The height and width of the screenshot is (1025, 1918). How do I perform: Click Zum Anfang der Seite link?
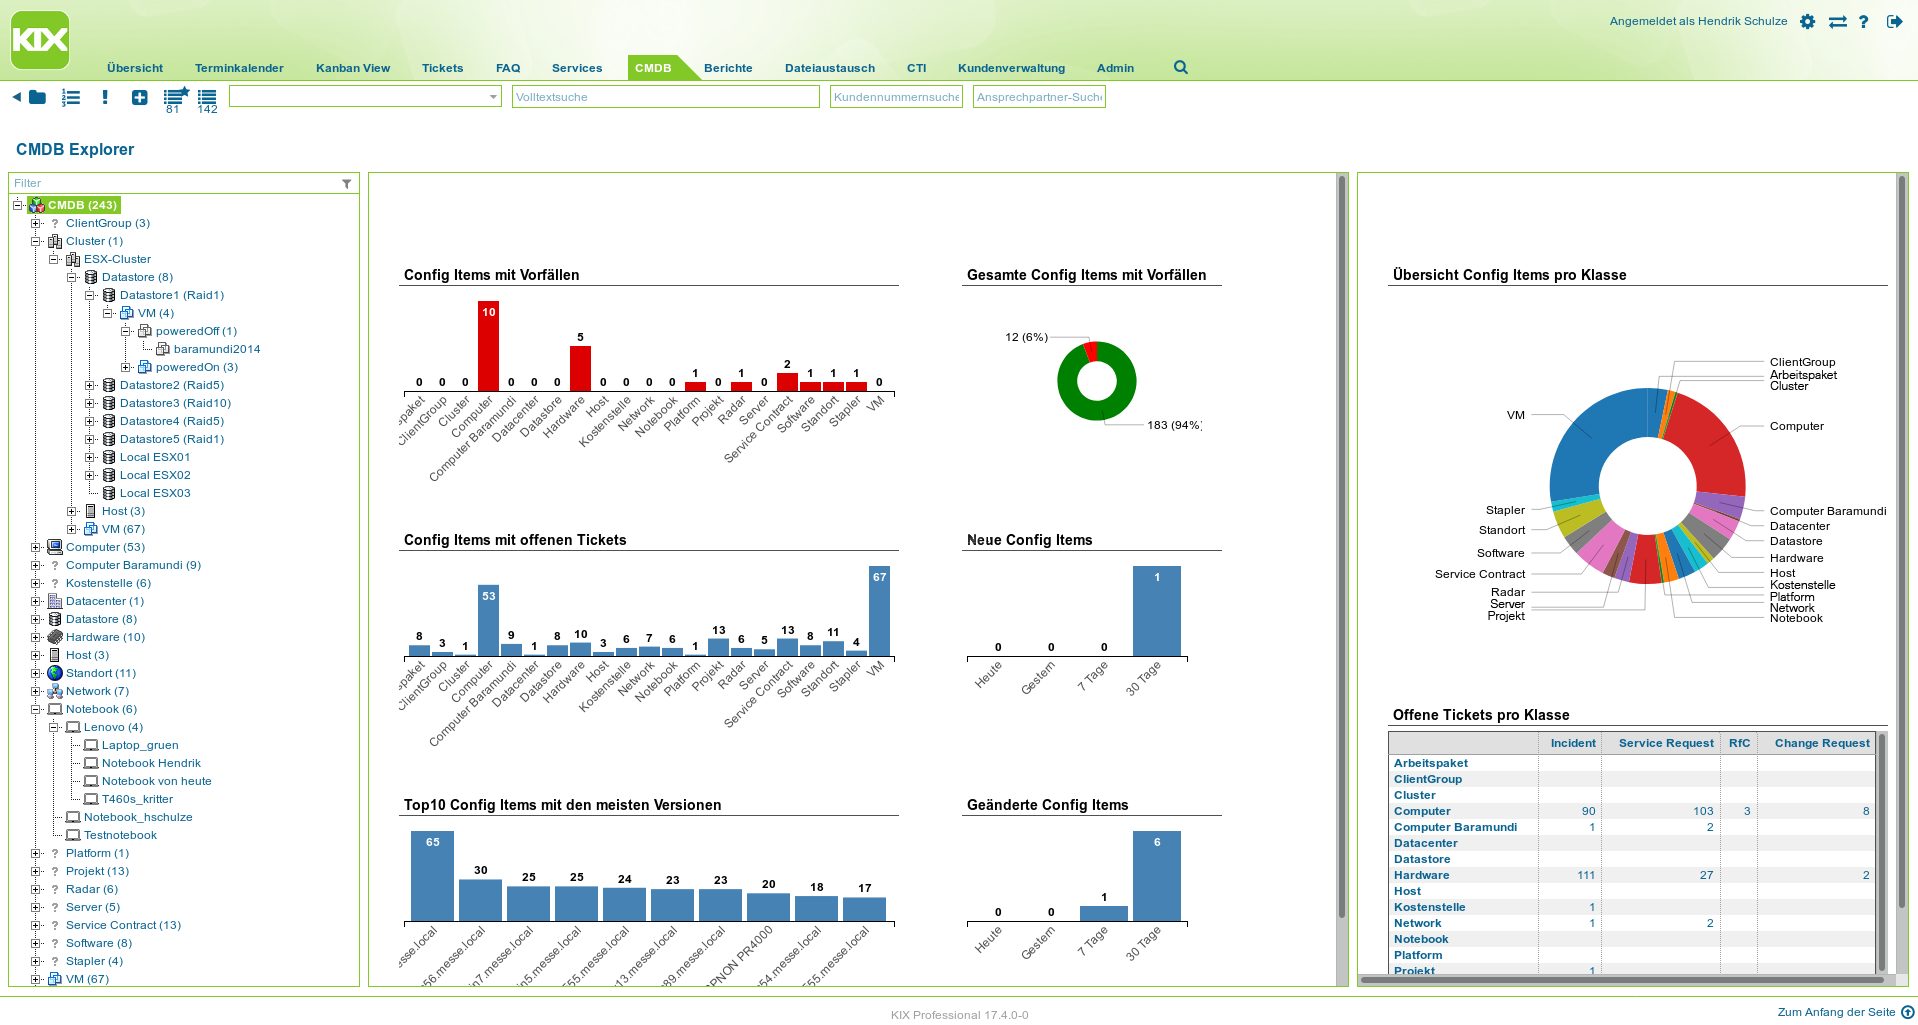[1836, 1012]
